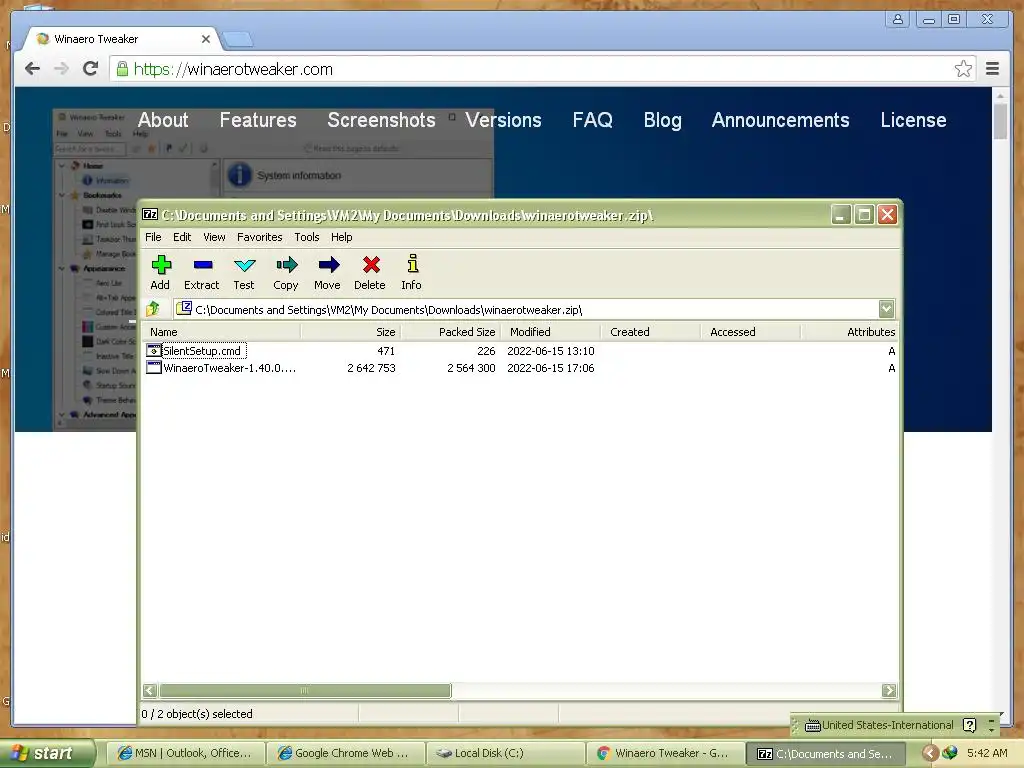This screenshot has width=1024, height=768.
Task: Sort by the Packed Size column header
Action: [451, 332]
